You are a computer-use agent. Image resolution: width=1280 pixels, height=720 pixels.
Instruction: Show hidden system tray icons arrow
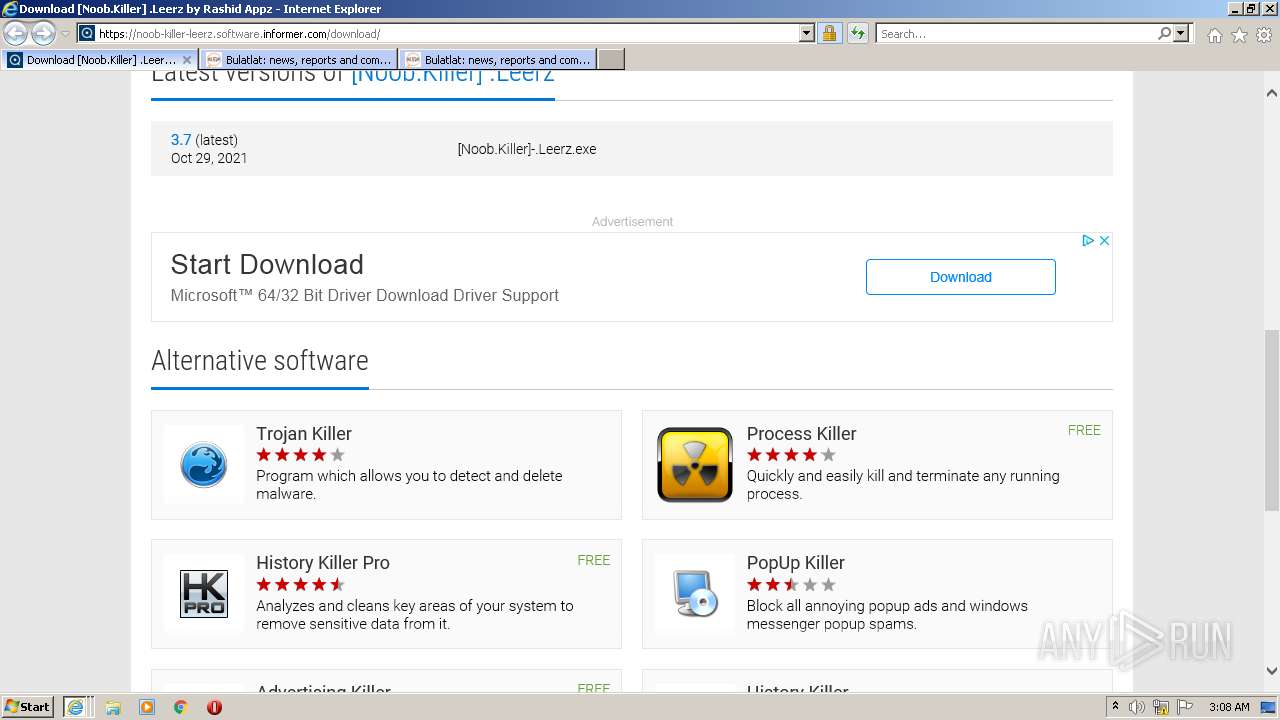click(1115, 706)
